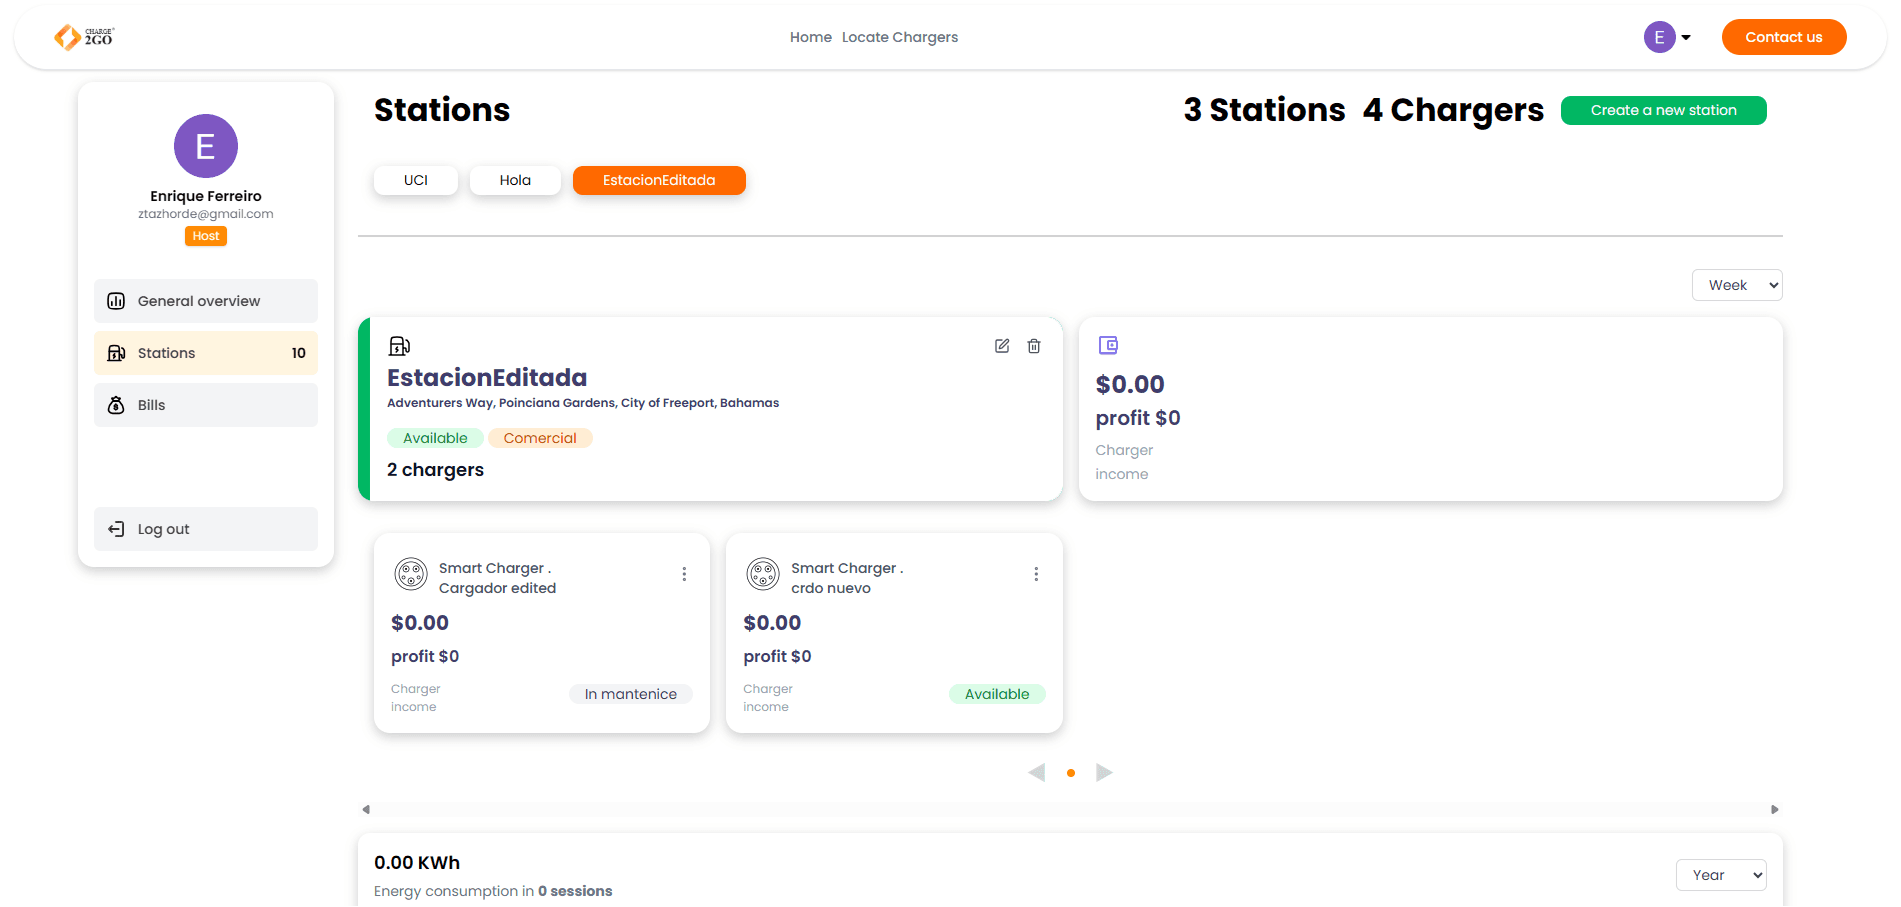Click the station address text

tap(583, 403)
